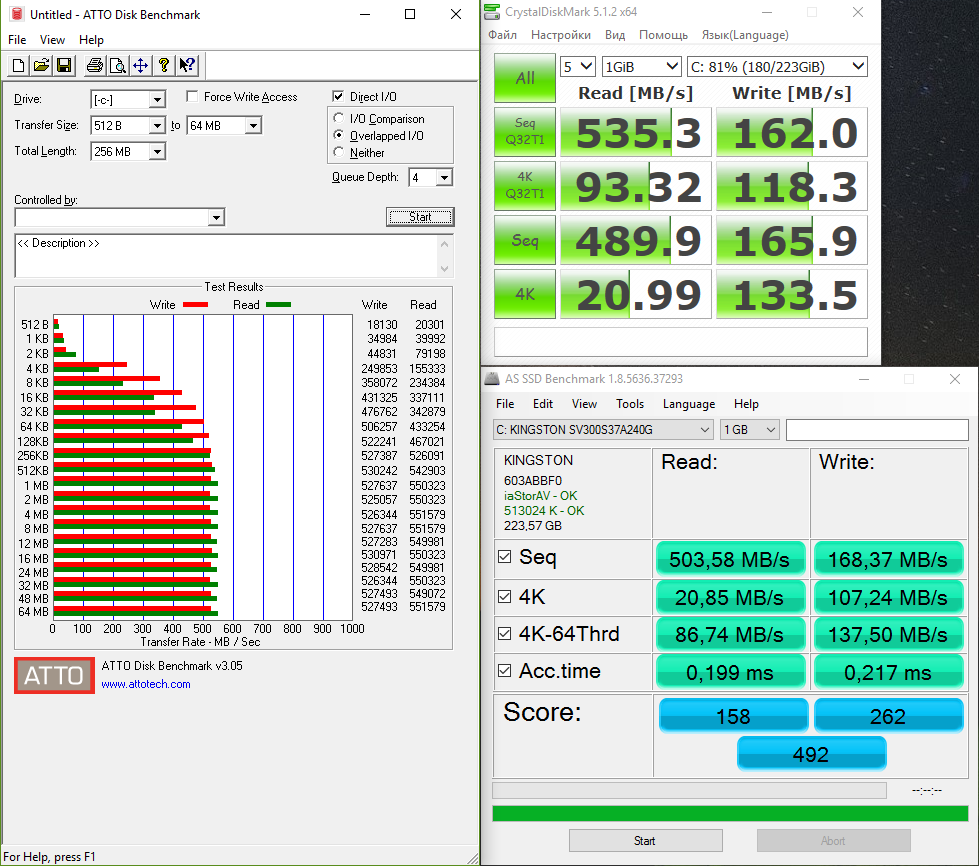Open the File menu in ATTO
This screenshot has width=979, height=866.
[x=17, y=39]
